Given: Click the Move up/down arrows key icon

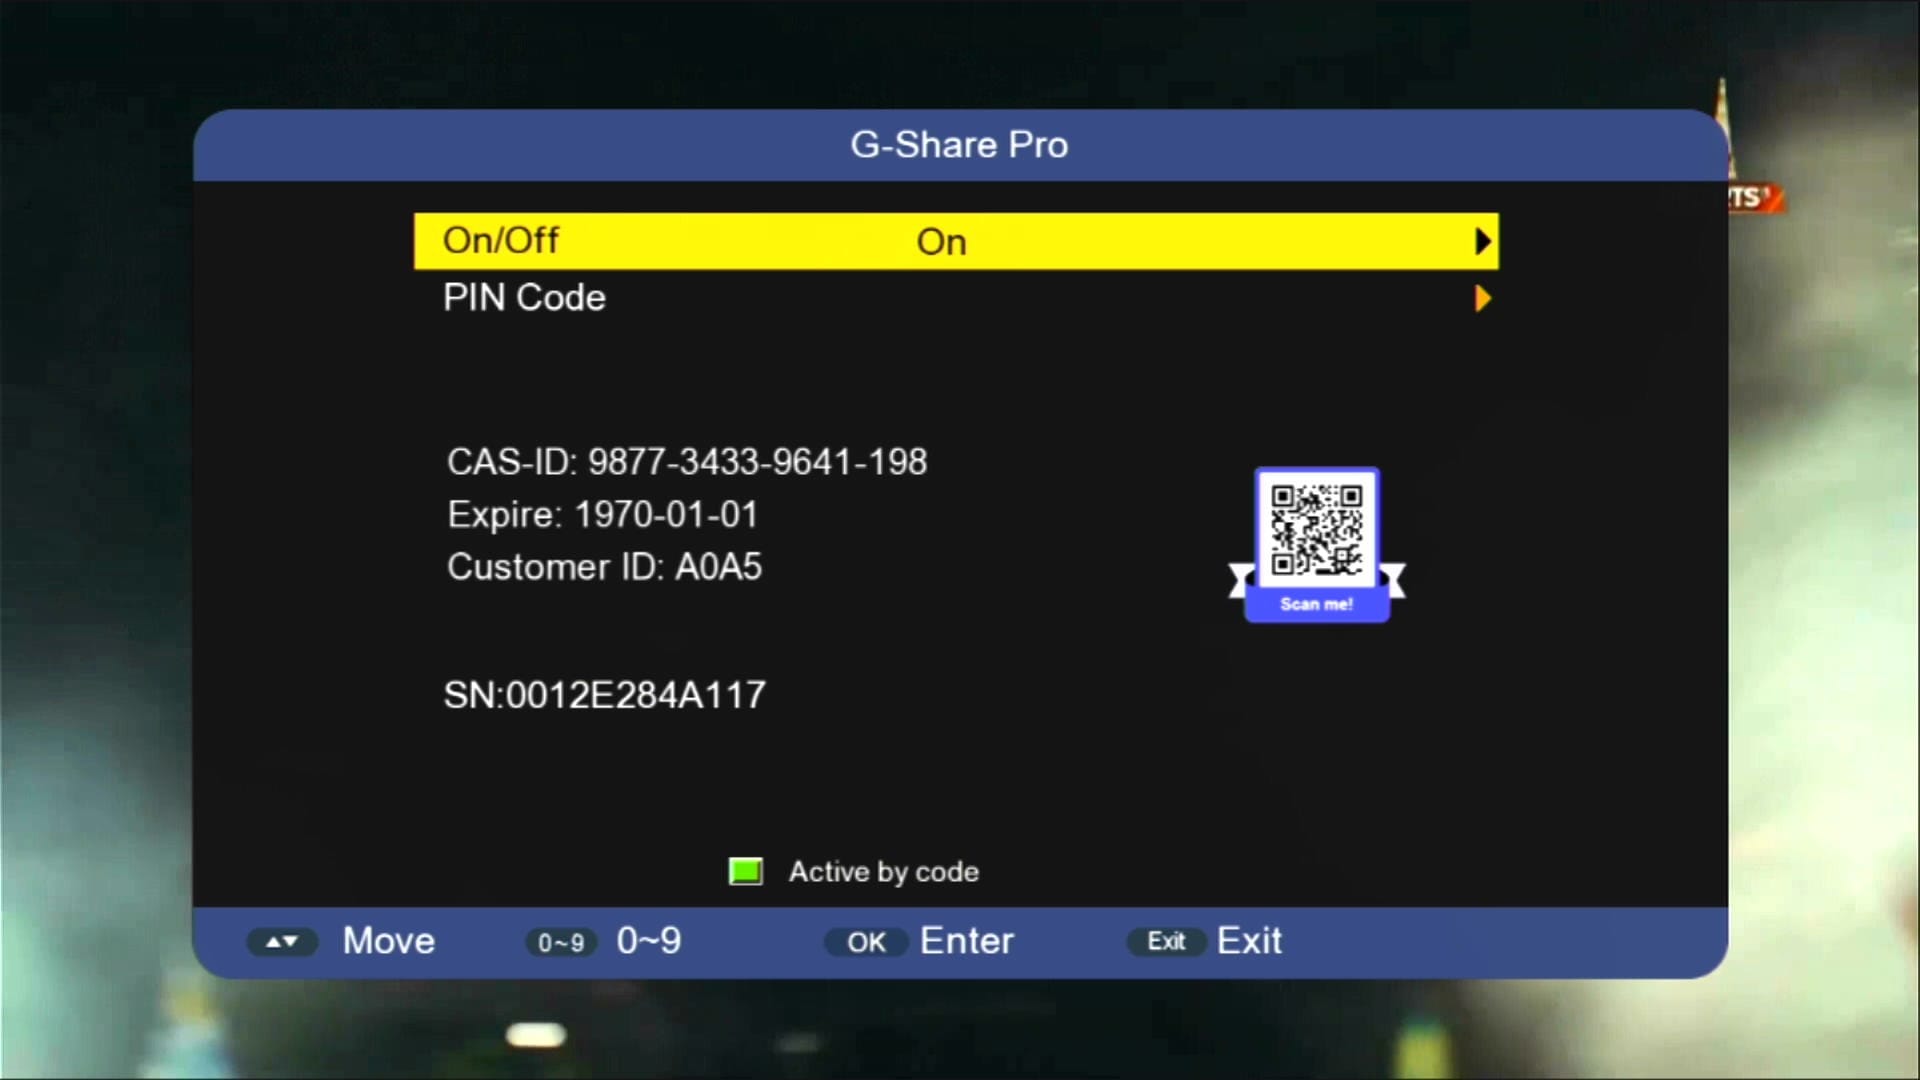Looking at the screenshot, I should 282,942.
